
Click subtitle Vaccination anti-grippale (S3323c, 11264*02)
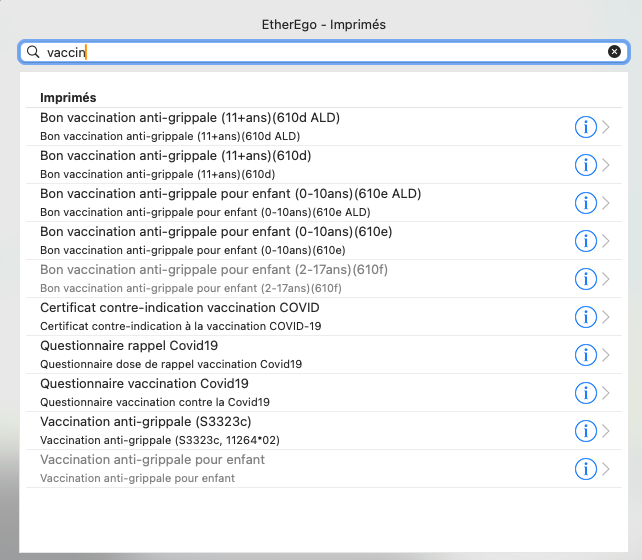160,440
